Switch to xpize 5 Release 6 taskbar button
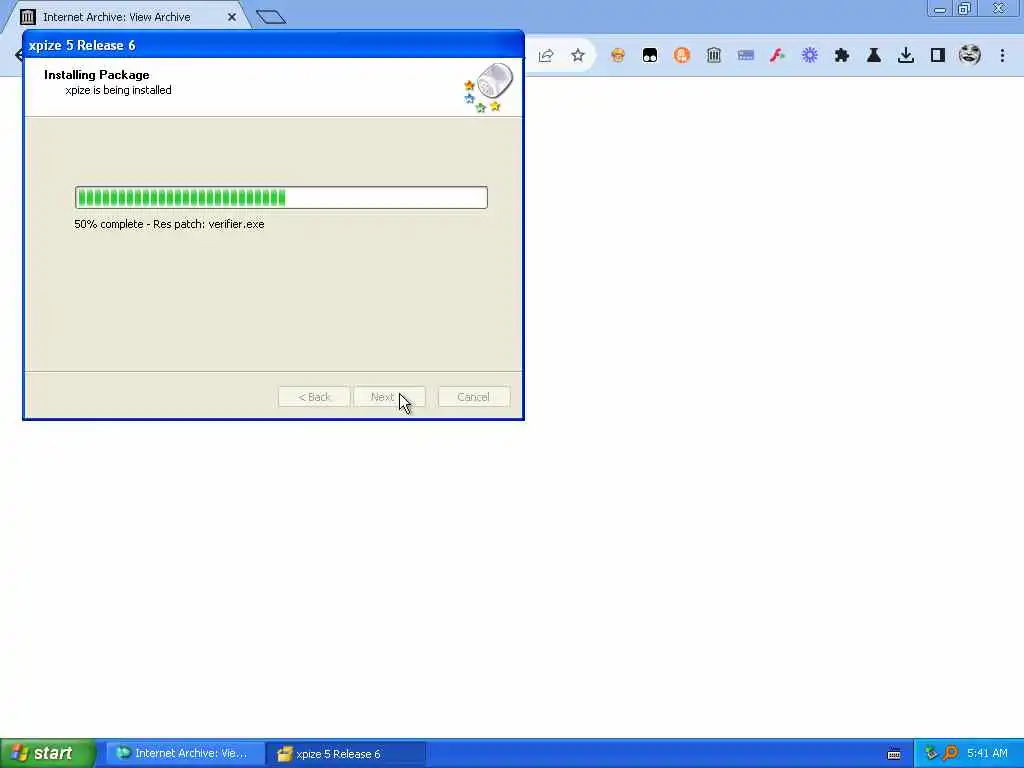Viewport: 1024px width, 768px height. (x=347, y=754)
